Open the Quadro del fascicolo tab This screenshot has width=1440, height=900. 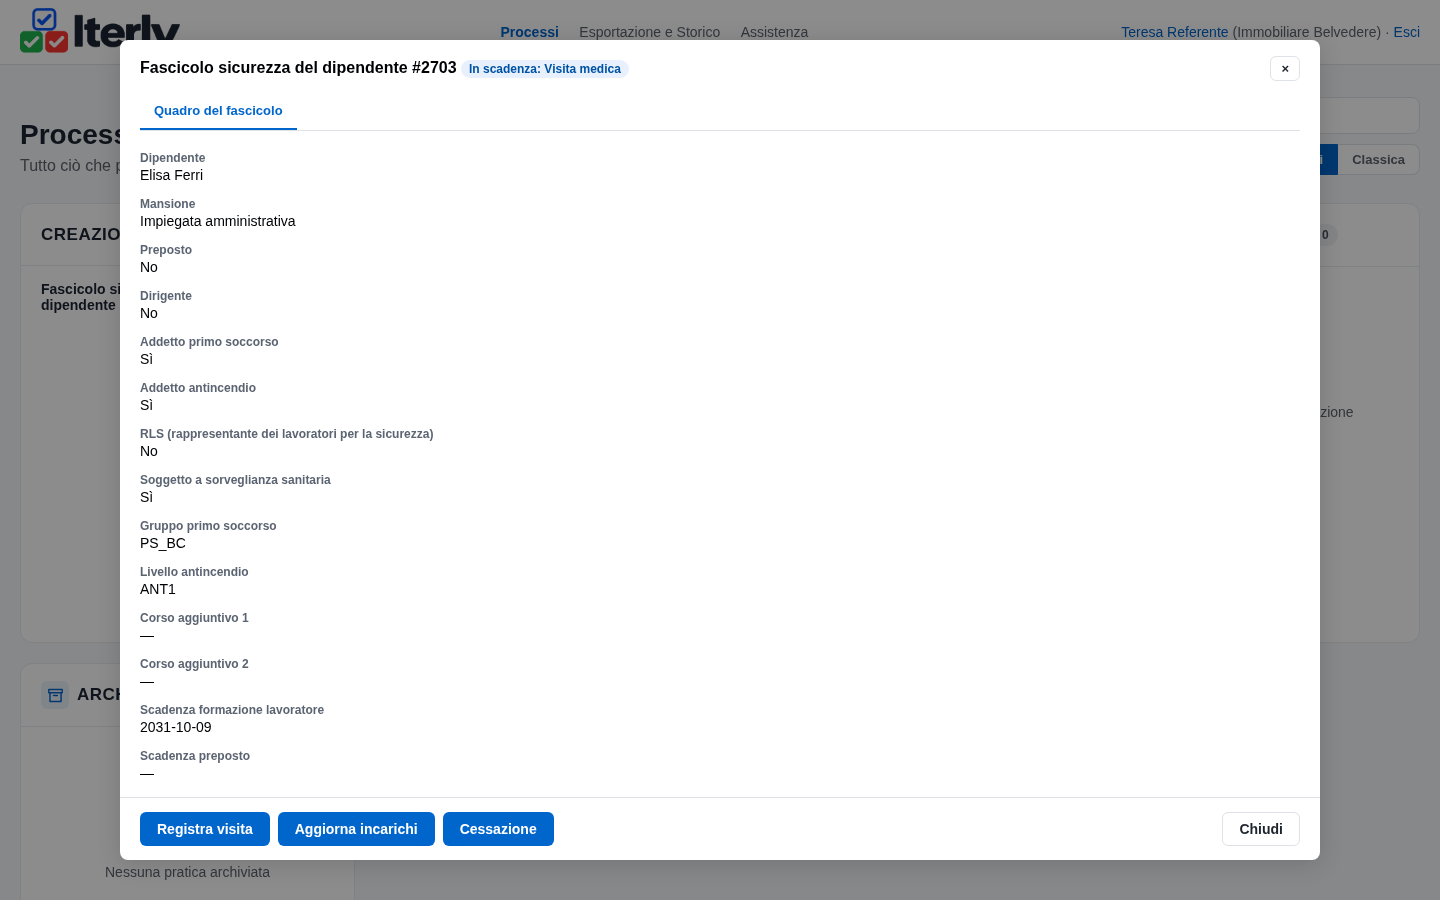[218, 111]
